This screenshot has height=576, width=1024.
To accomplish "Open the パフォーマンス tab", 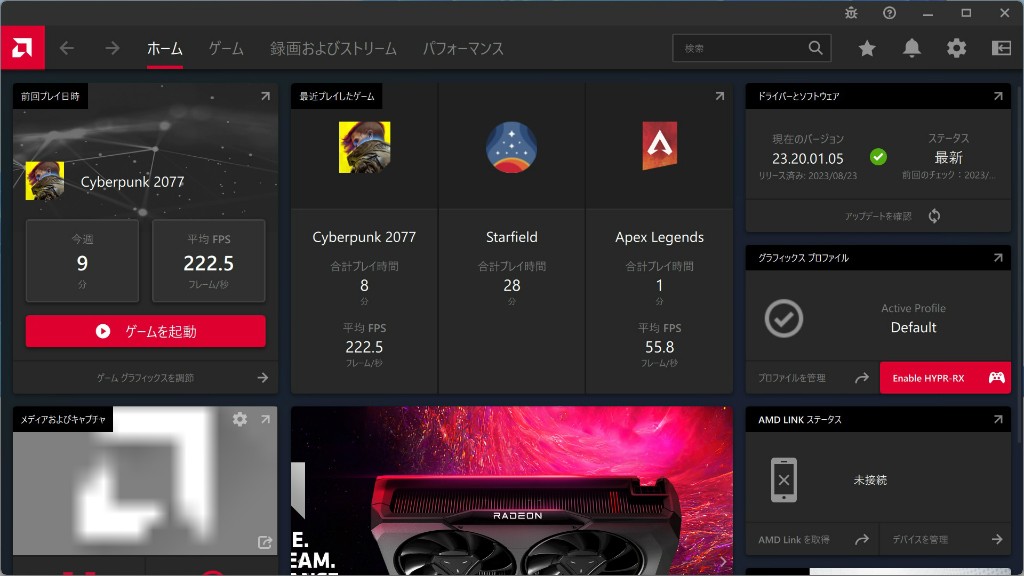I will [463, 48].
